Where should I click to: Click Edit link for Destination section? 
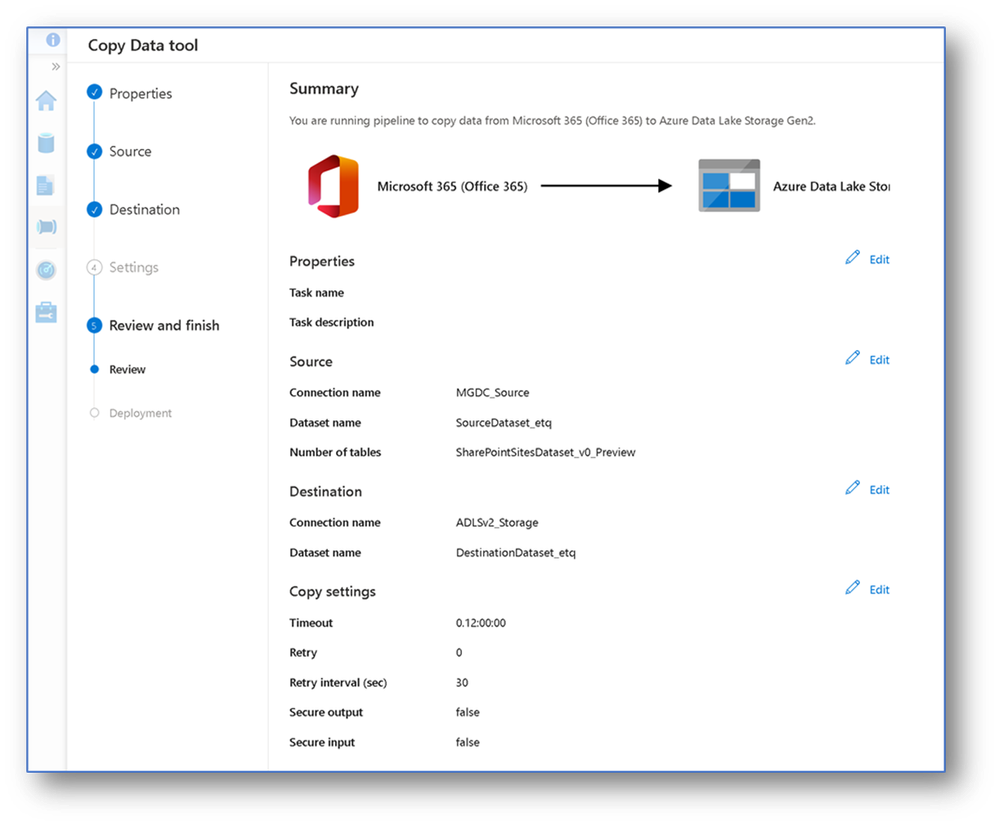click(x=879, y=490)
